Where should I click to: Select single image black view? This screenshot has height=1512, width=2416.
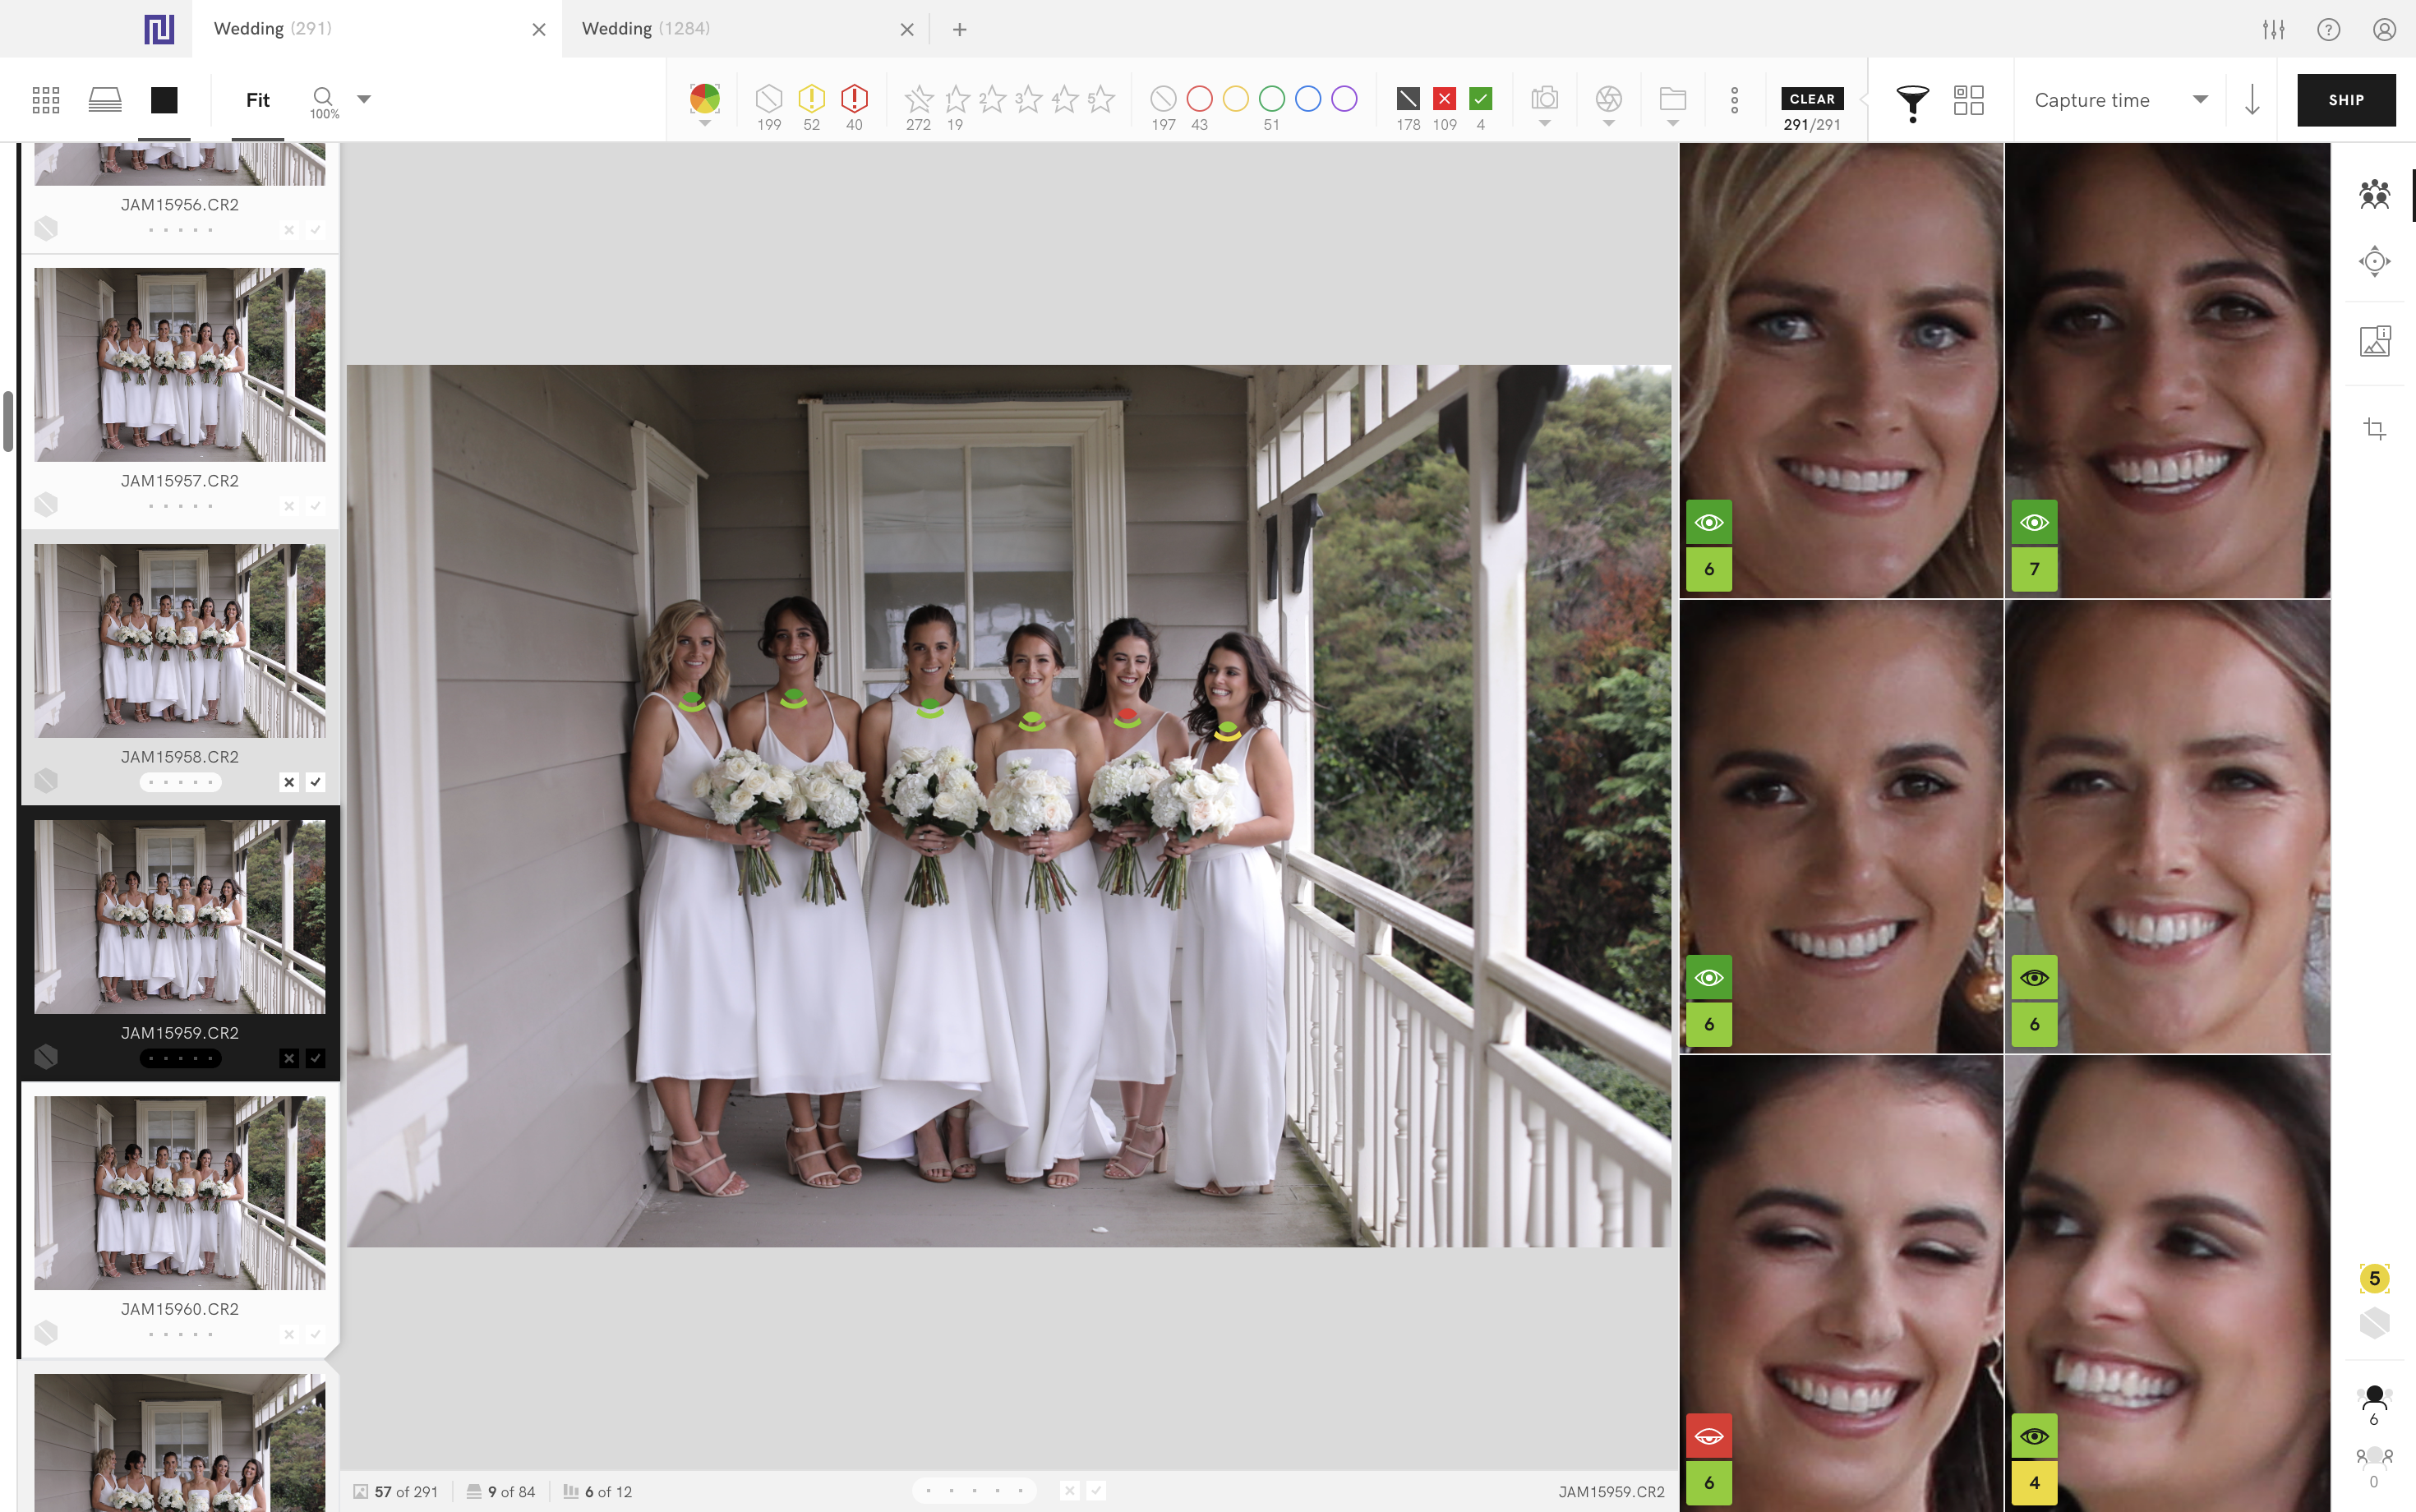point(164,99)
